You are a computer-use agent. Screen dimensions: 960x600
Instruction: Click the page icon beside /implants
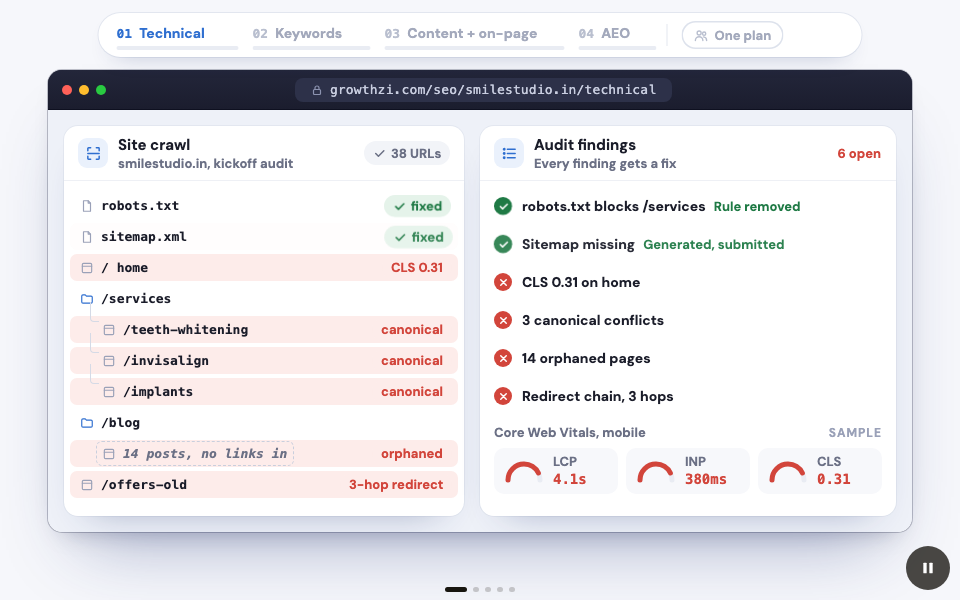click(x=109, y=392)
